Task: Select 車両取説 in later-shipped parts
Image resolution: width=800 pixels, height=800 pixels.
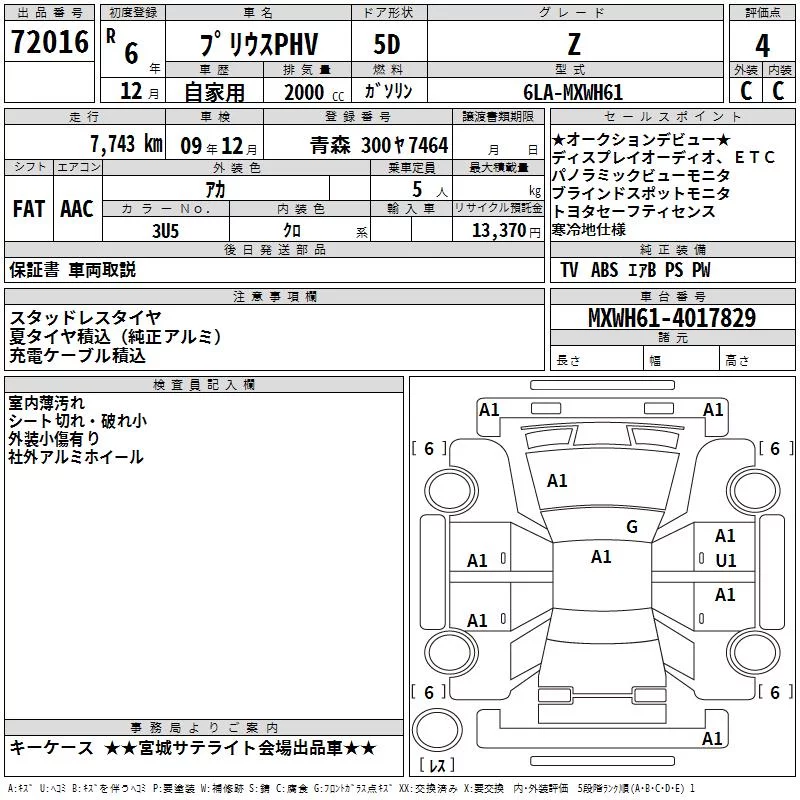Action: point(103,269)
